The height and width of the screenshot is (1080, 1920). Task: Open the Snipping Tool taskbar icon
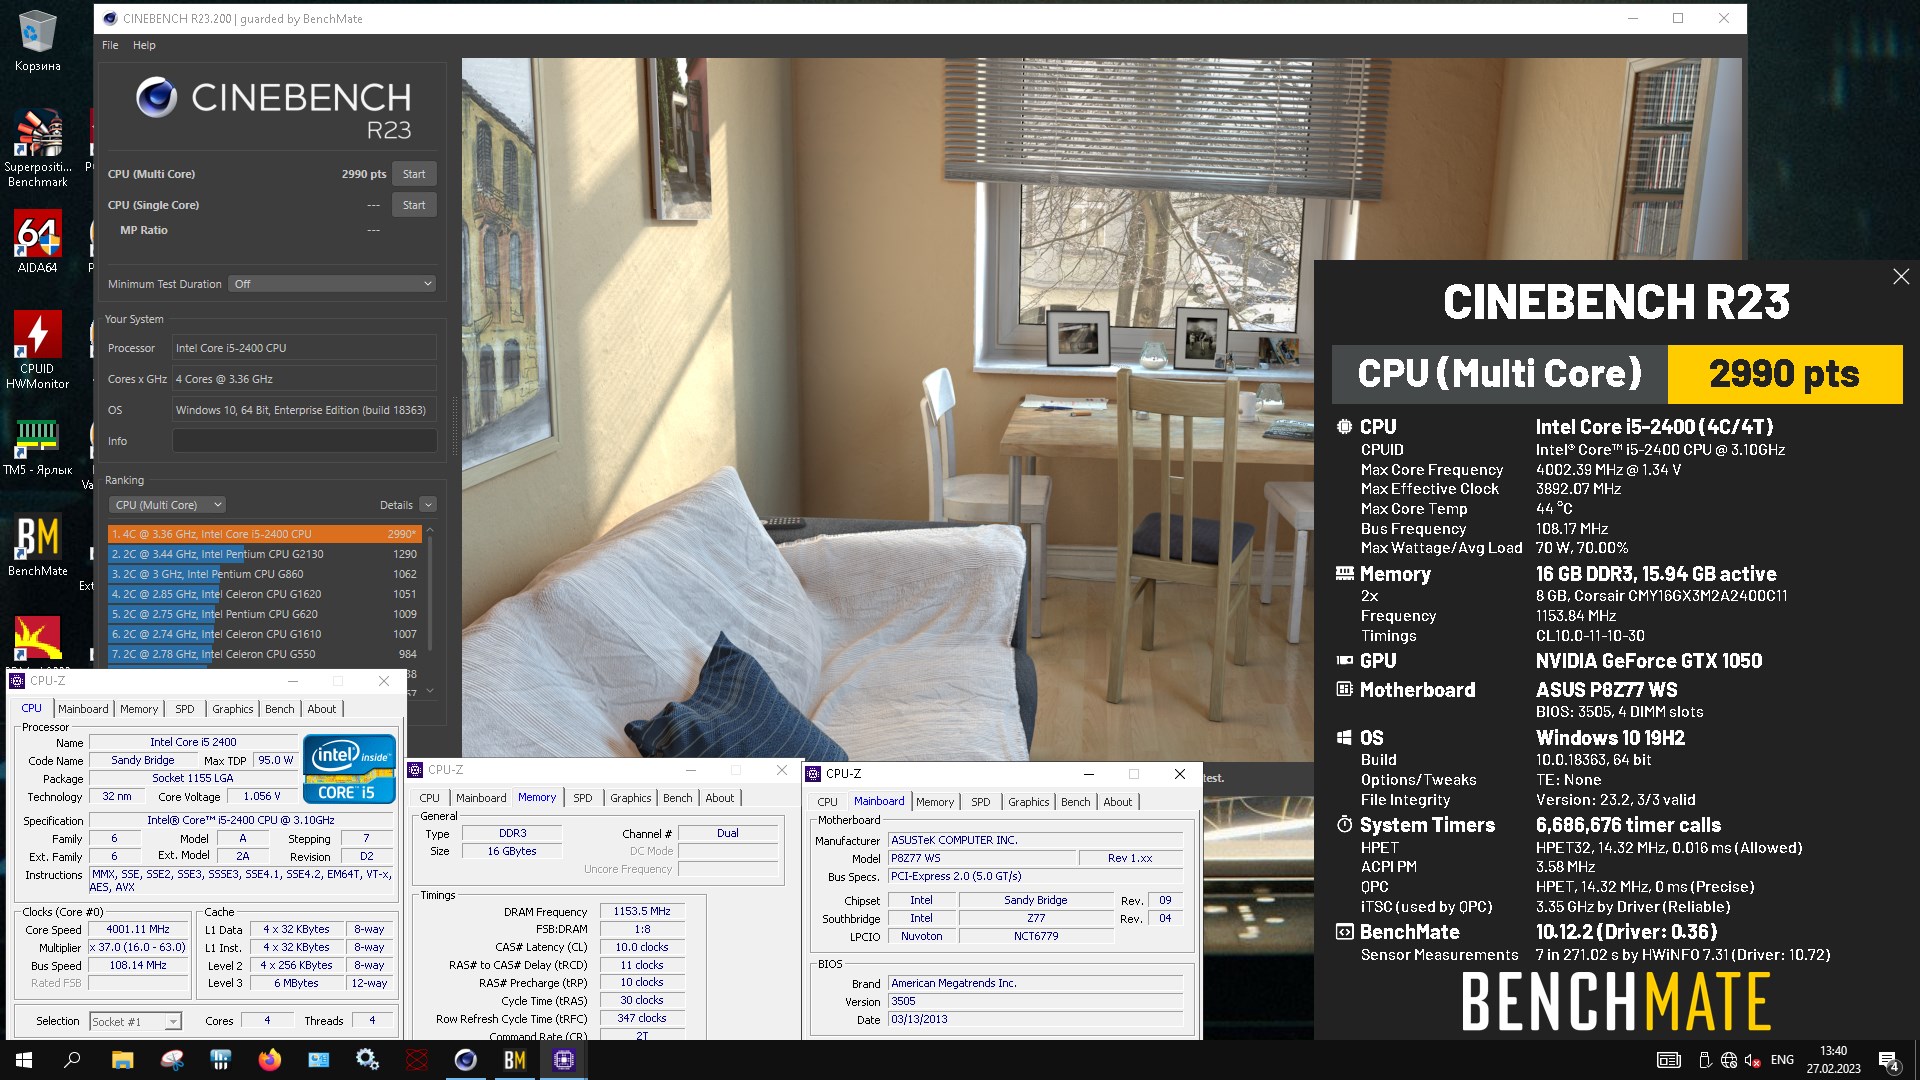(x=172, y=1060)
